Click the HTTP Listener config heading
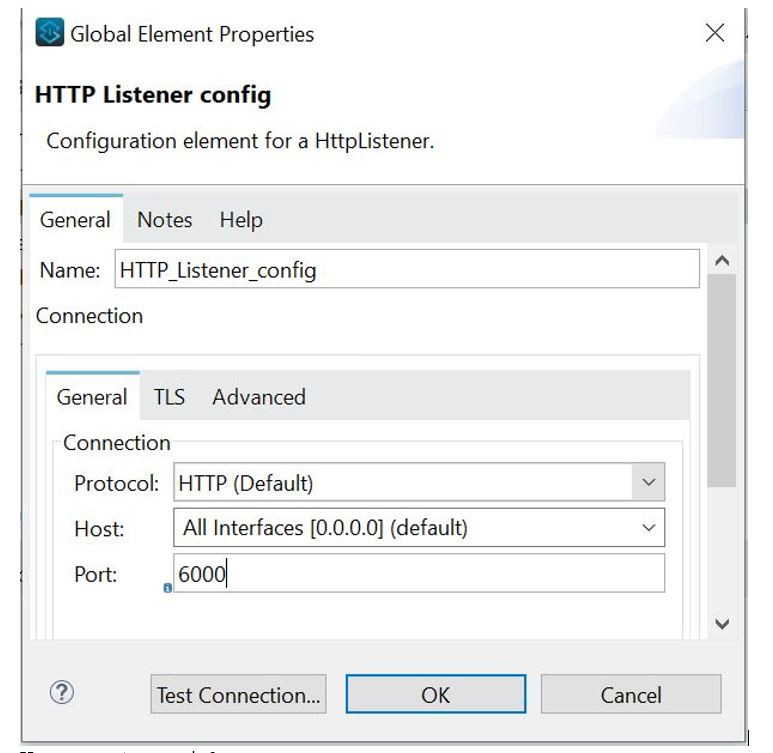 tap(153, 96)
